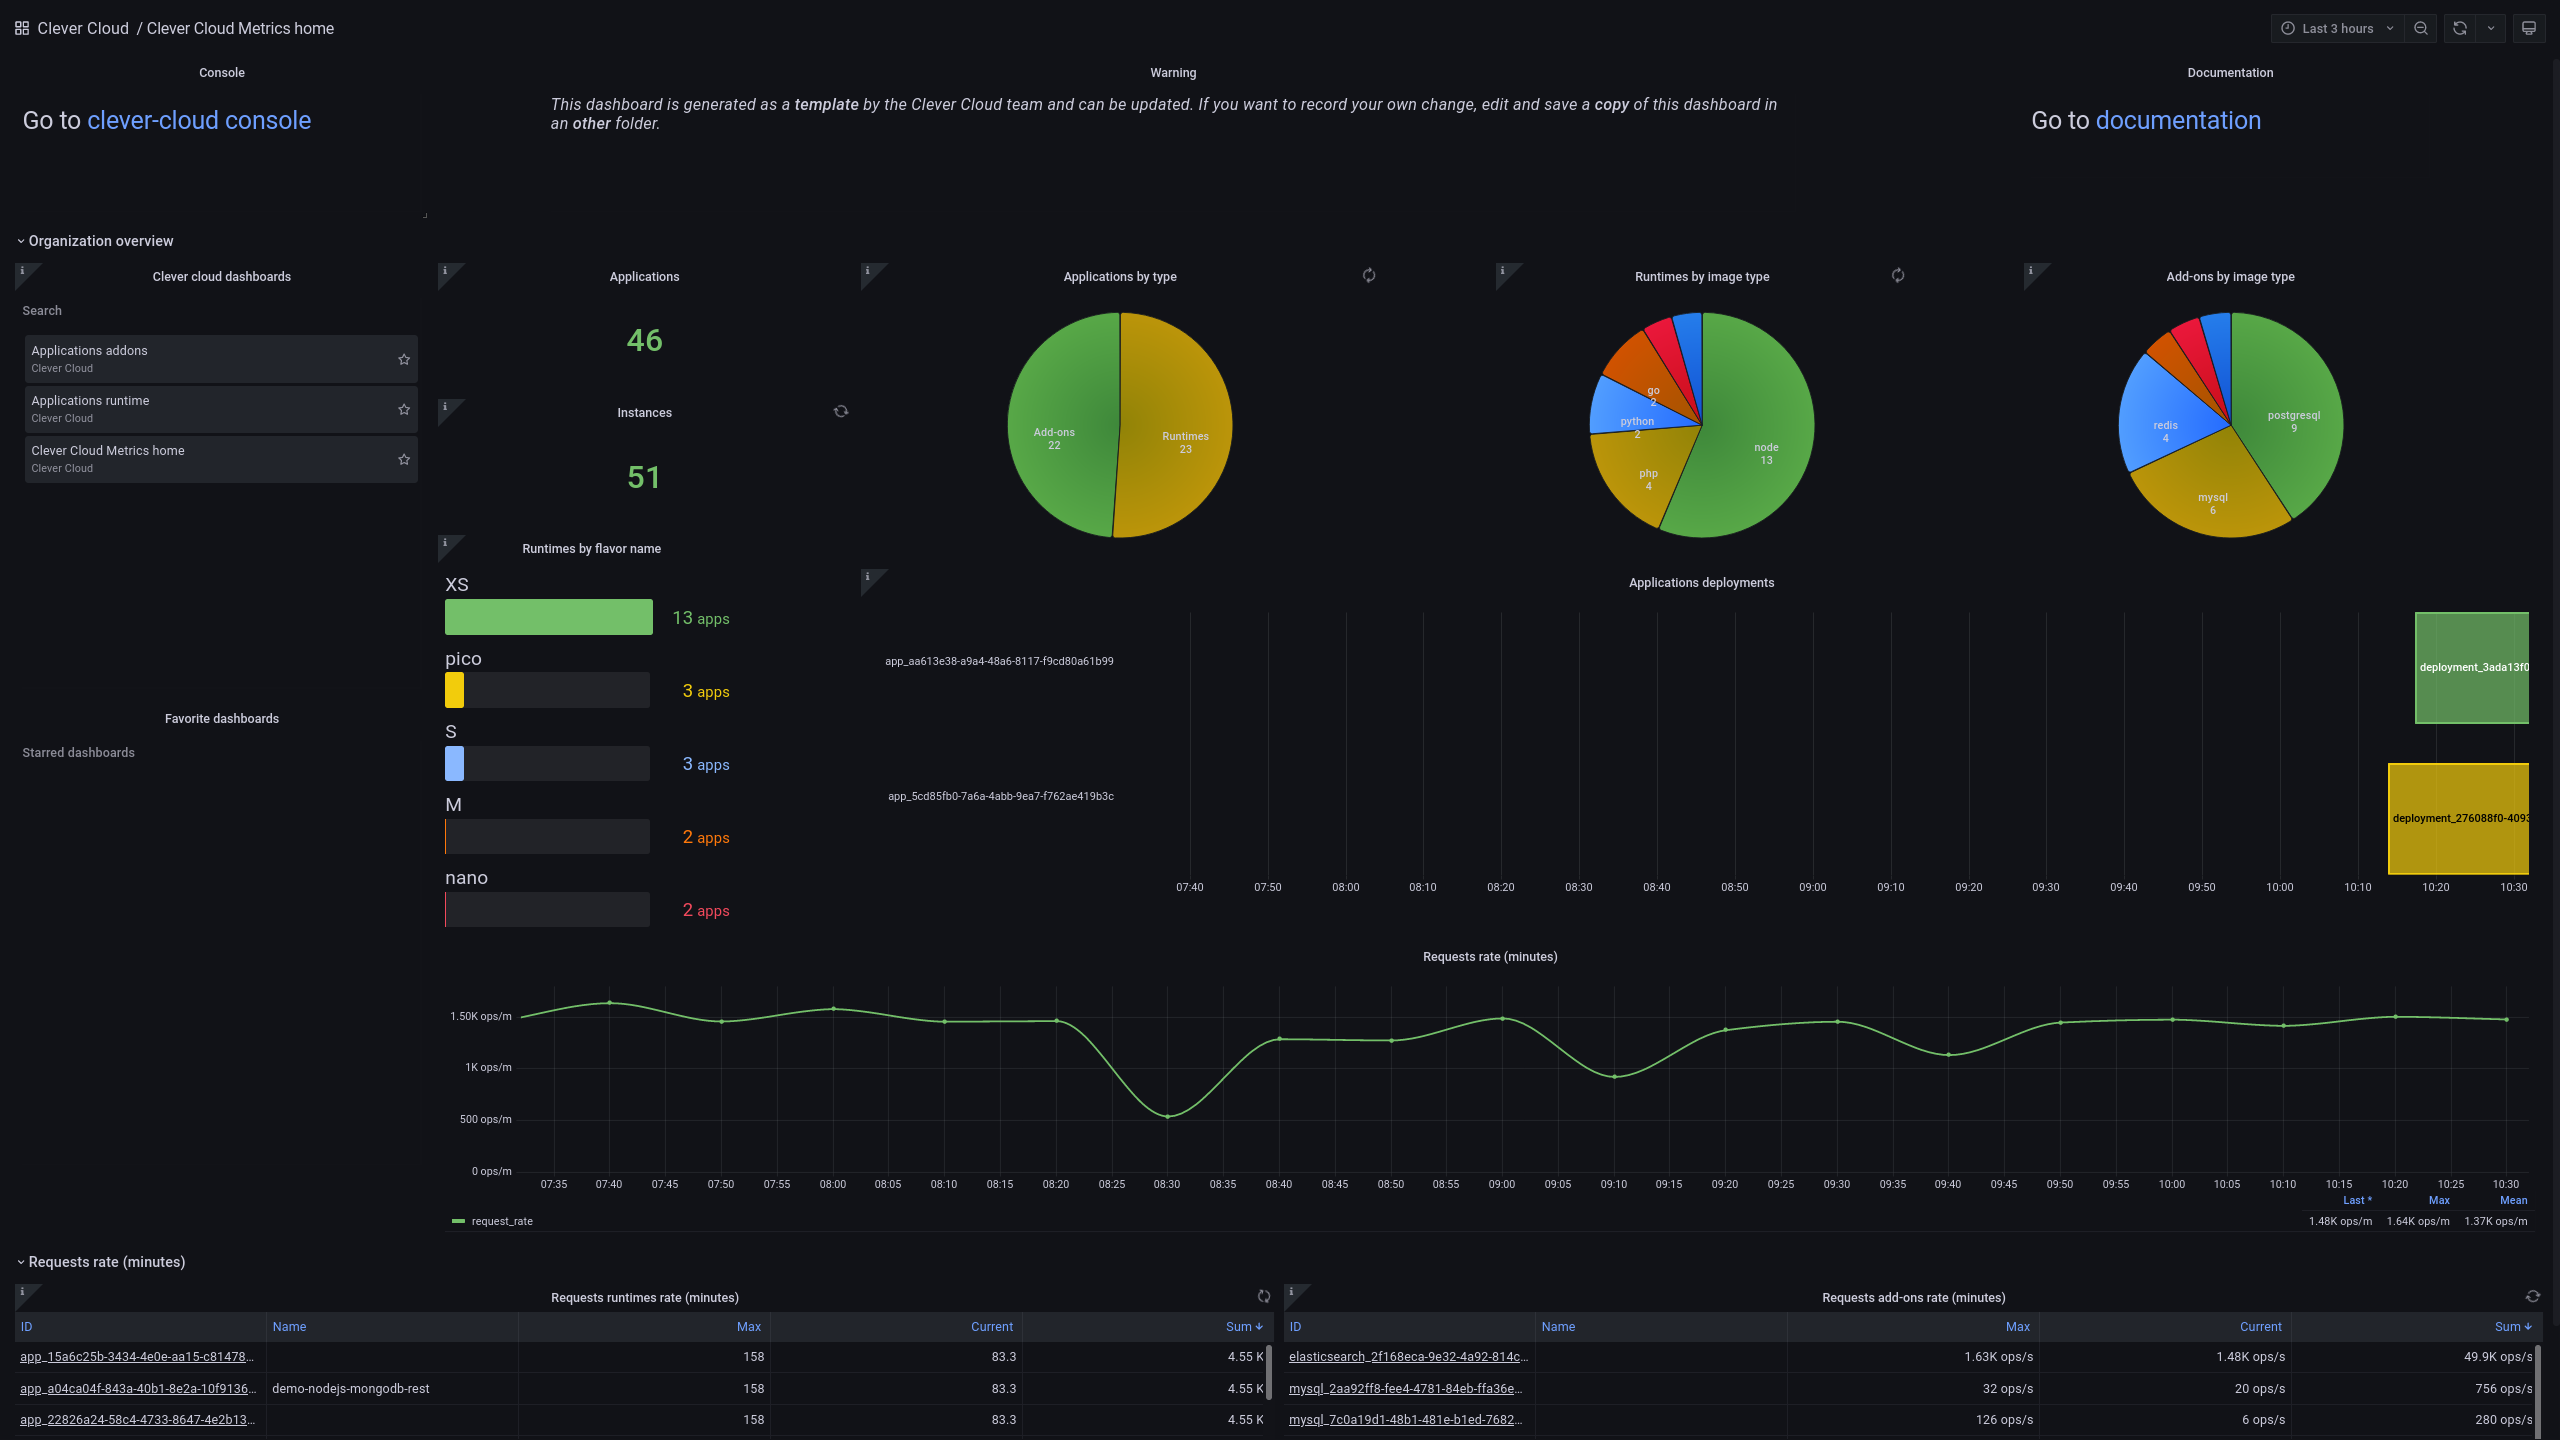The height and width of the screenshot is (1440, 2560).
Task: Click the Go to clever-cloud console link
Action: 199,118
